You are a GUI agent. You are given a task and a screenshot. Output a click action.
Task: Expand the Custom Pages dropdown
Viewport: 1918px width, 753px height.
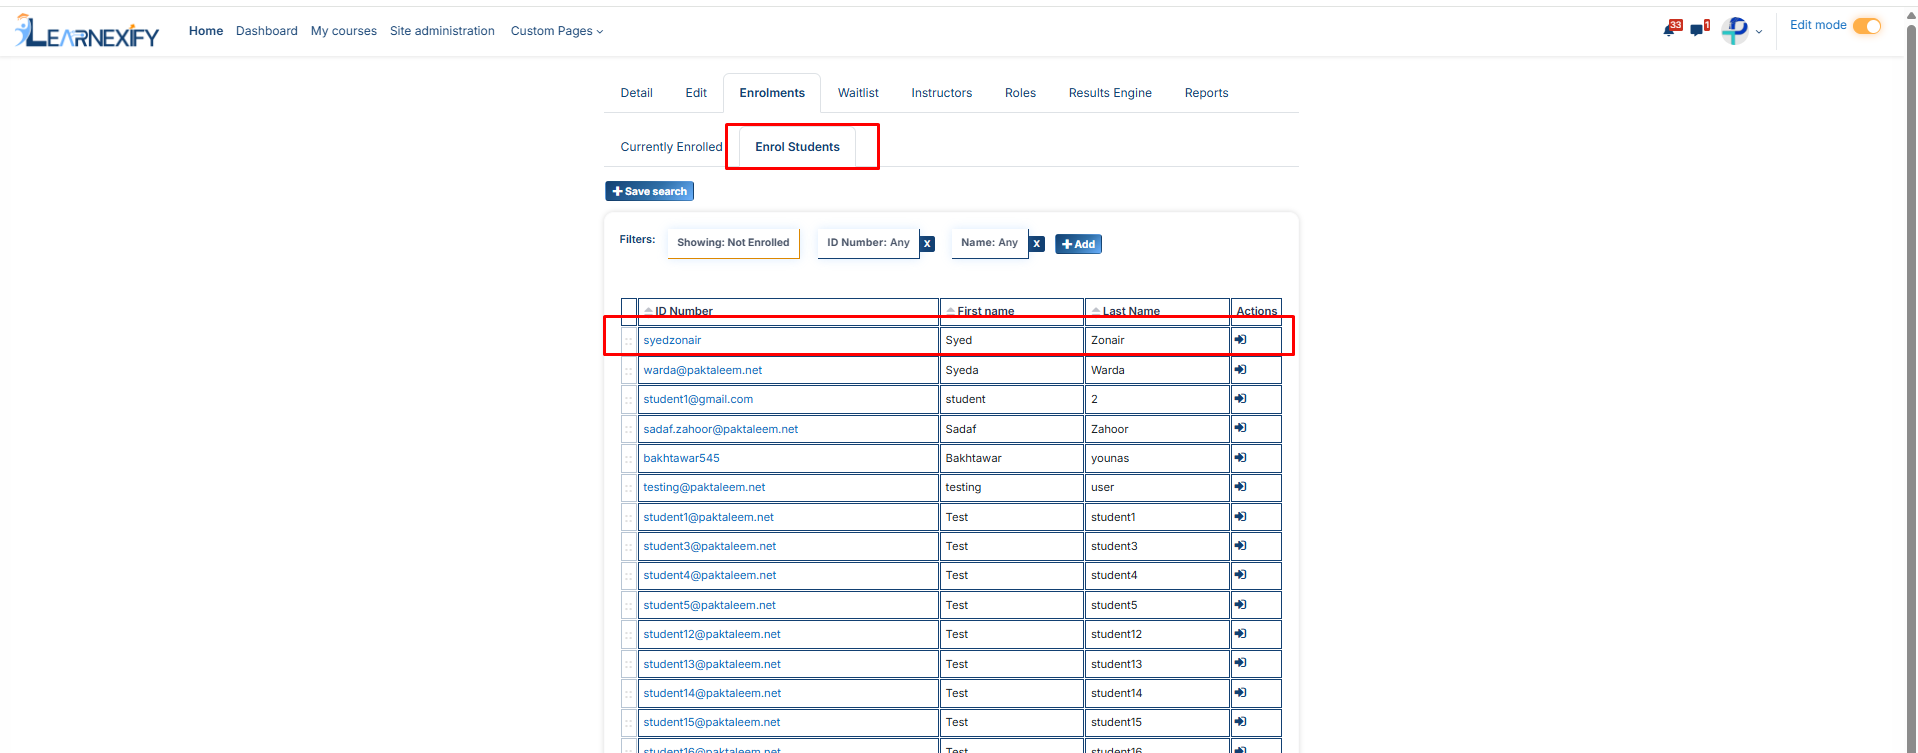[x=557, y=31]
